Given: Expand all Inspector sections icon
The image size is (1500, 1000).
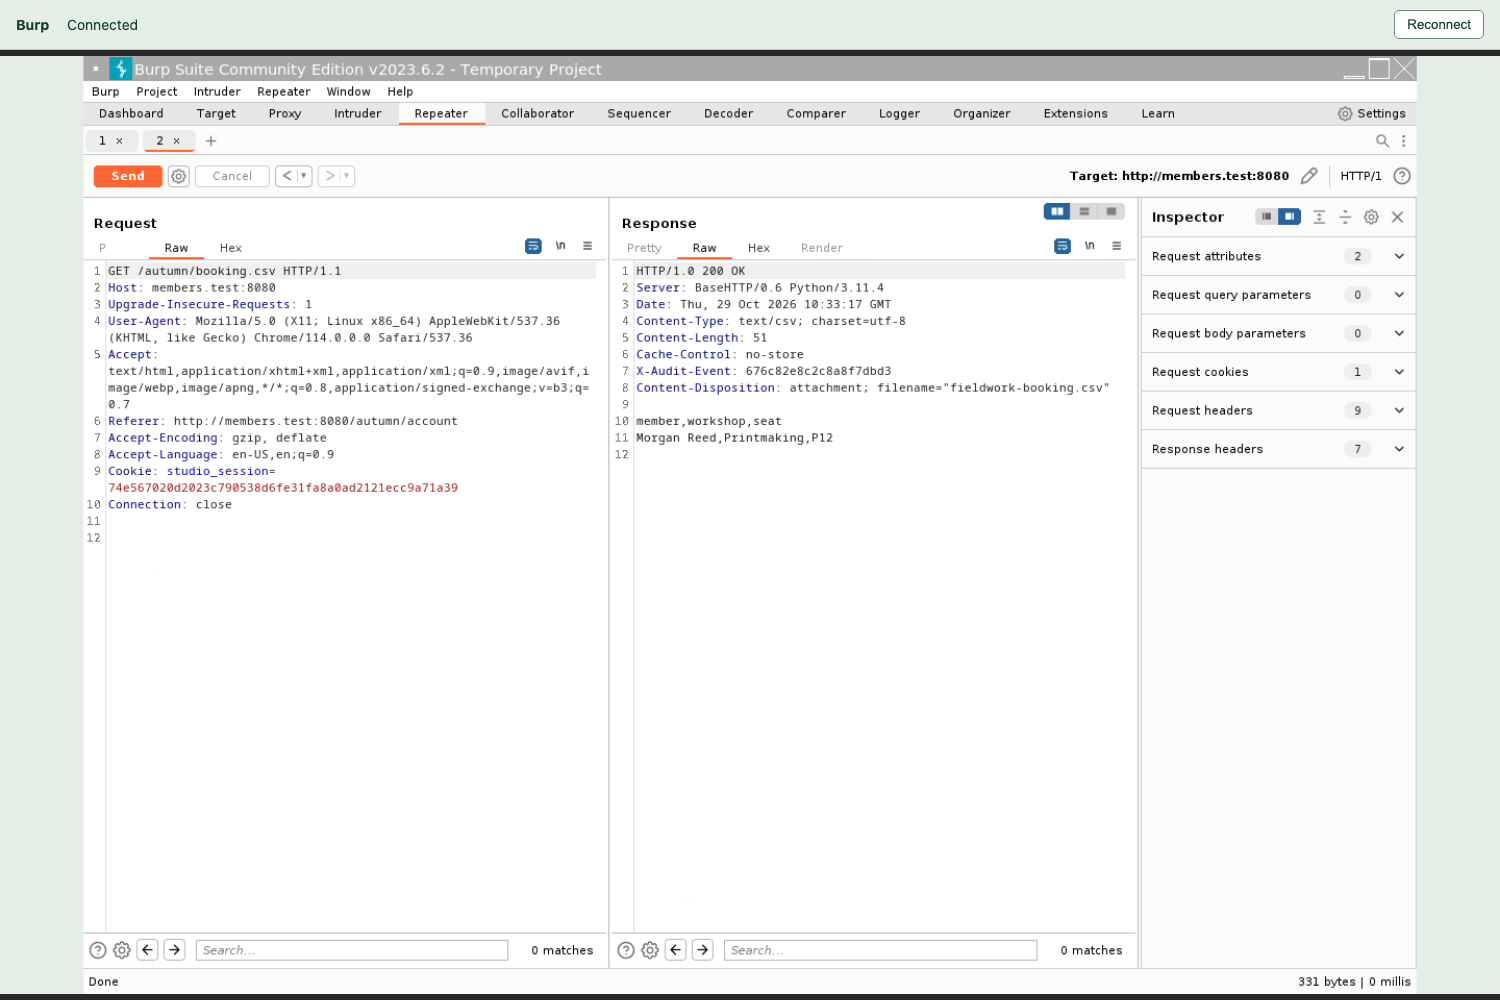Looking at the screenshot, I should [x=1319, y=217].
